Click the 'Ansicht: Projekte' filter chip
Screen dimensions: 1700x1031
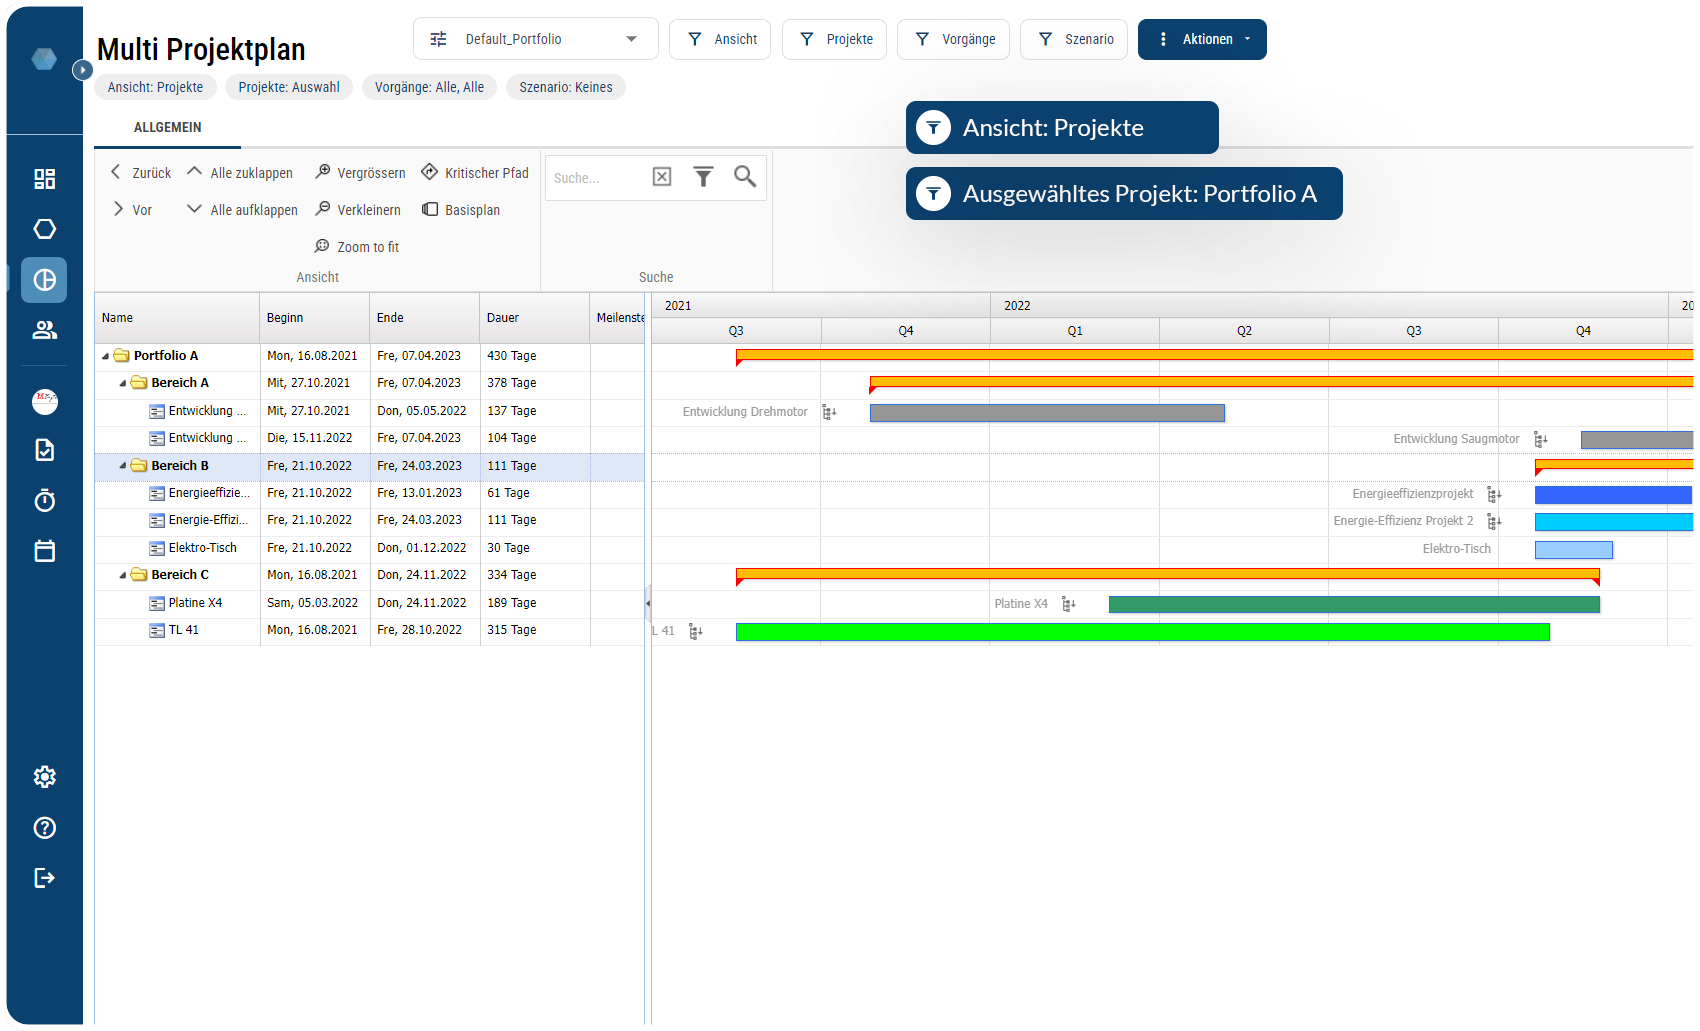point(155,87)
